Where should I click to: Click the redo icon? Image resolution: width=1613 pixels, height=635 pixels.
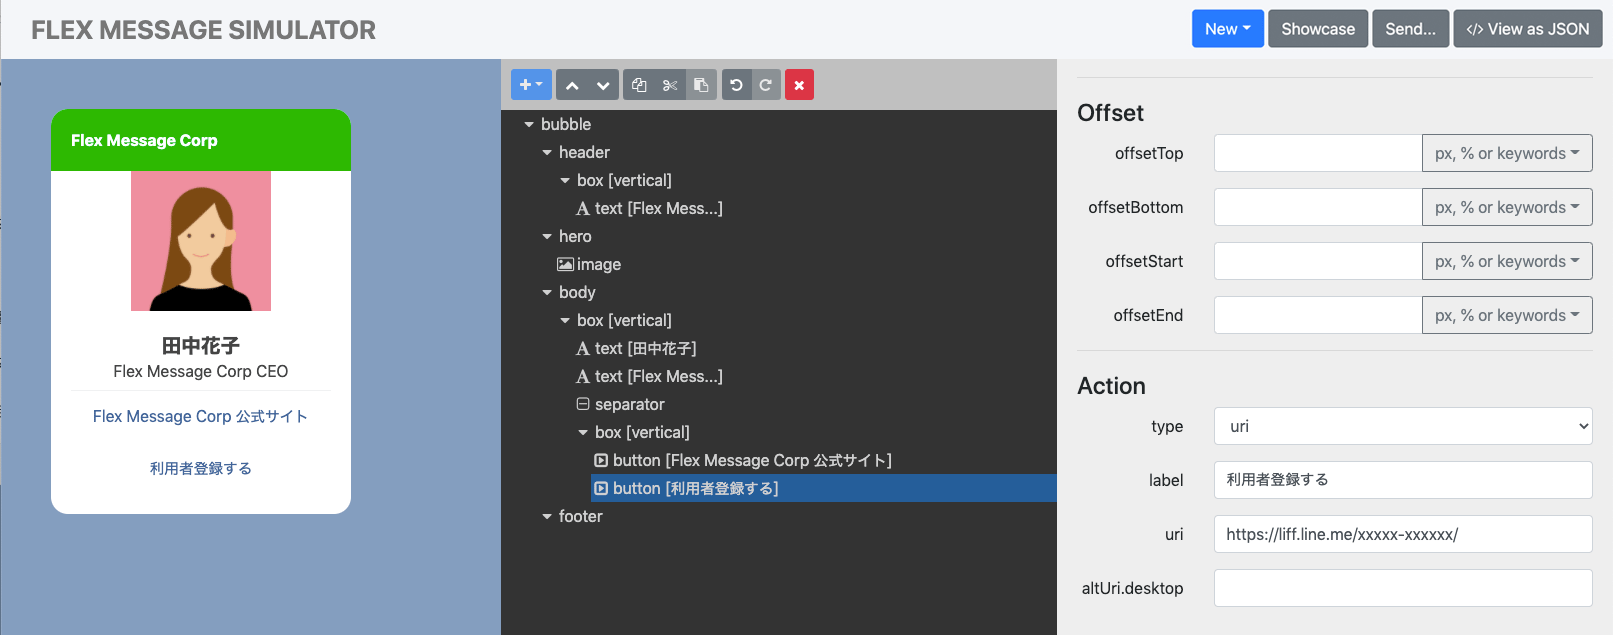pos(765,85)
